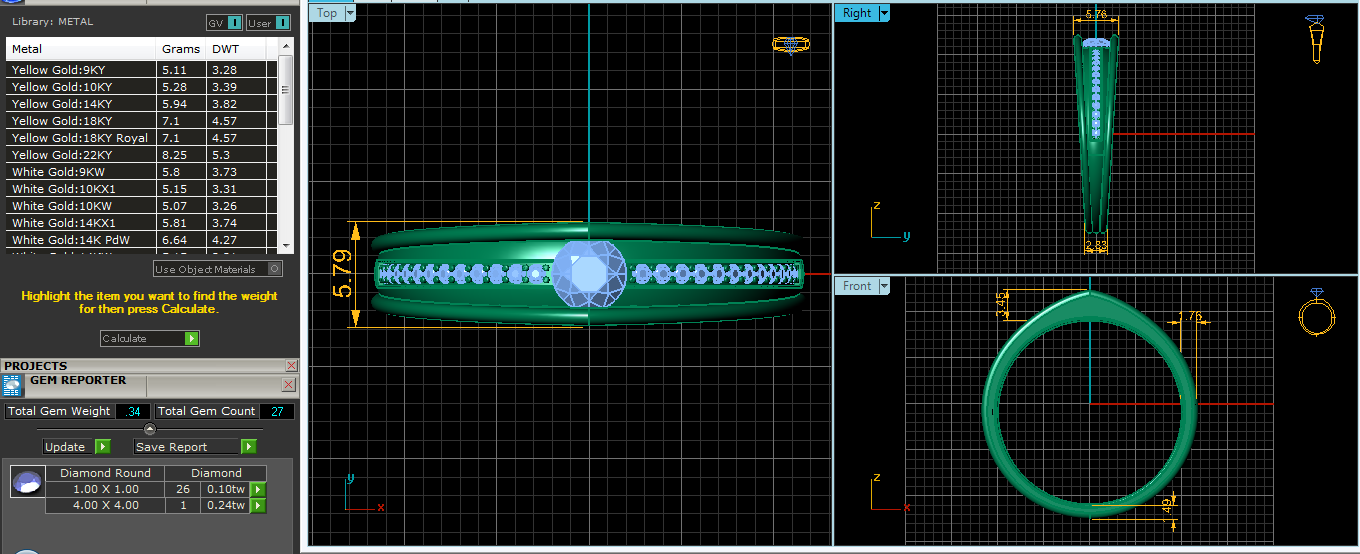Click the ring side preview icon in Right viewport
Image resolution: width=1360 pixels, height=554 pixels.
pos(1317,38)
